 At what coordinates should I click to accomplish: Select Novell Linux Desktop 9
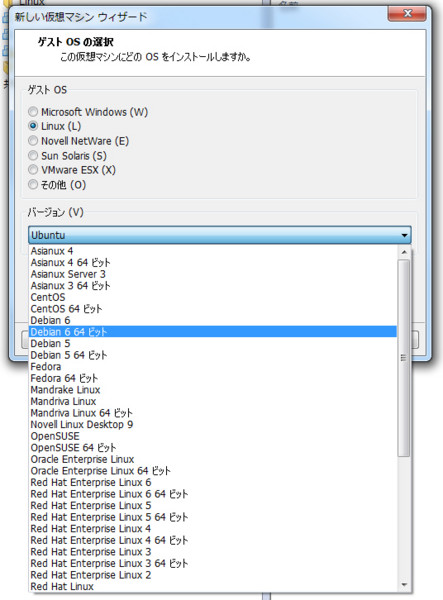click(213, 424)
